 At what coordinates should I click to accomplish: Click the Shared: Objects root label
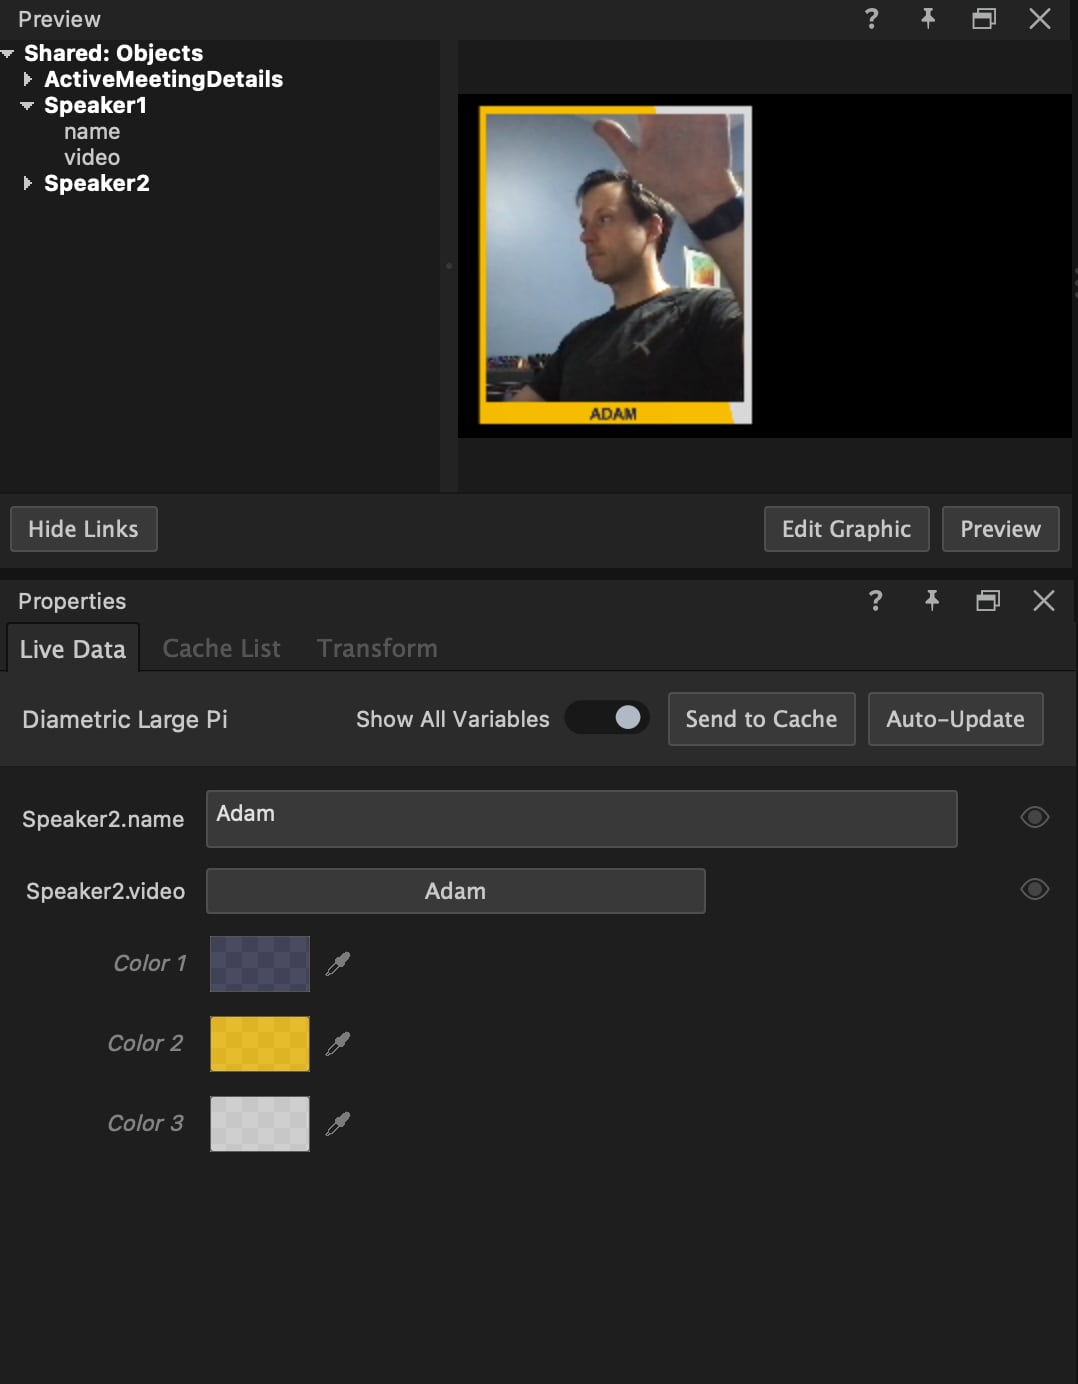click(x=113, y=53)
